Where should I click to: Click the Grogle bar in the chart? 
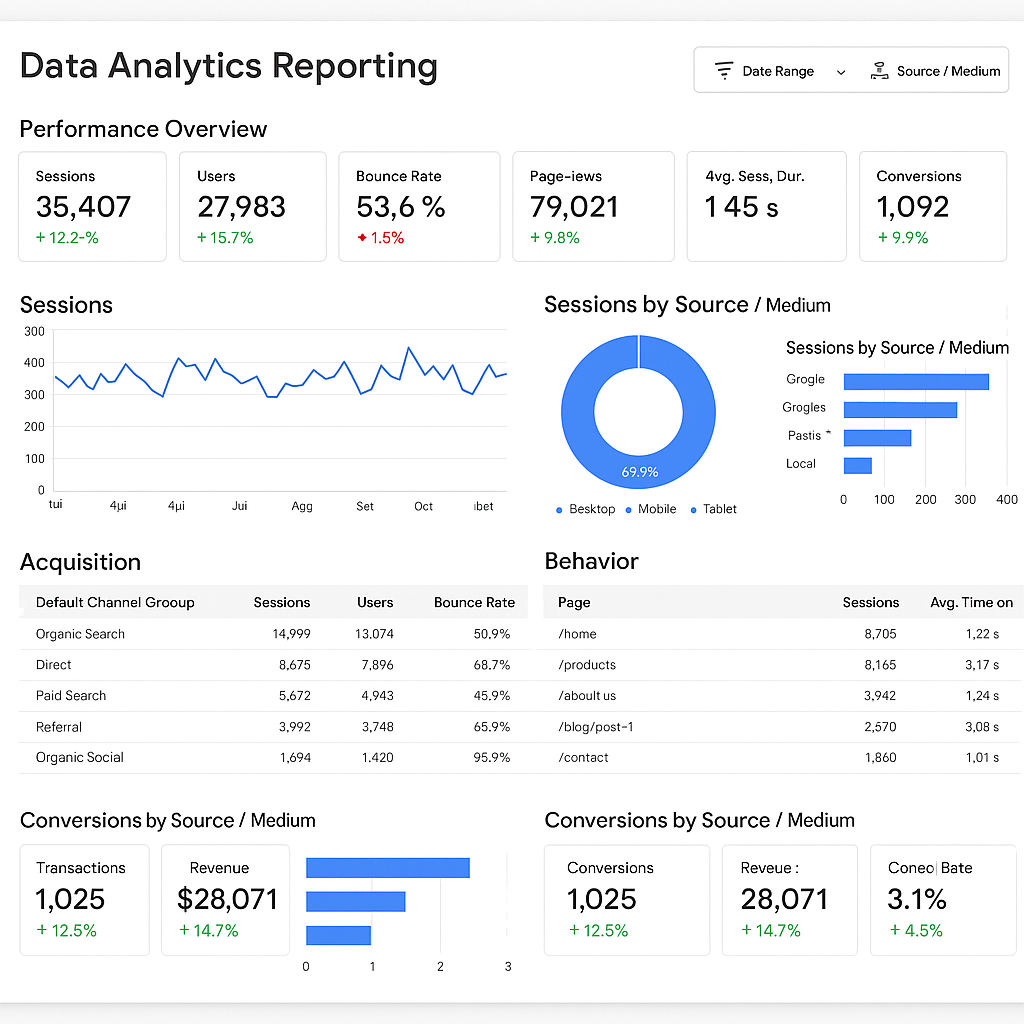916,381
